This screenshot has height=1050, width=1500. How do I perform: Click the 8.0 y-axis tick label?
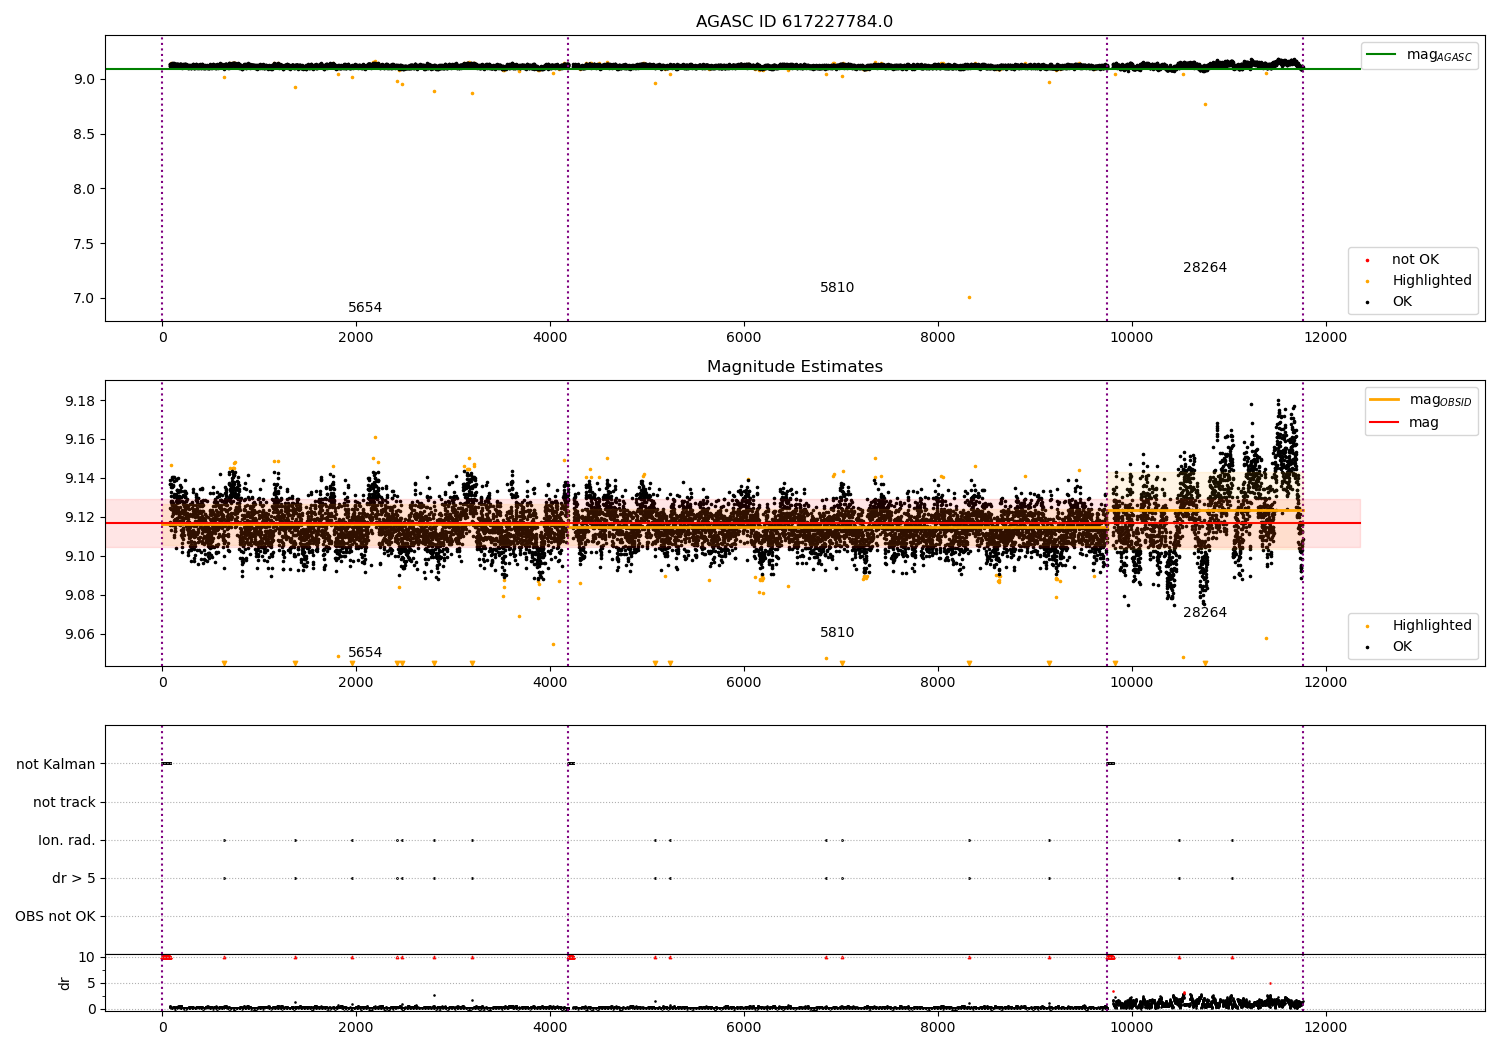[x=84, y=189]
